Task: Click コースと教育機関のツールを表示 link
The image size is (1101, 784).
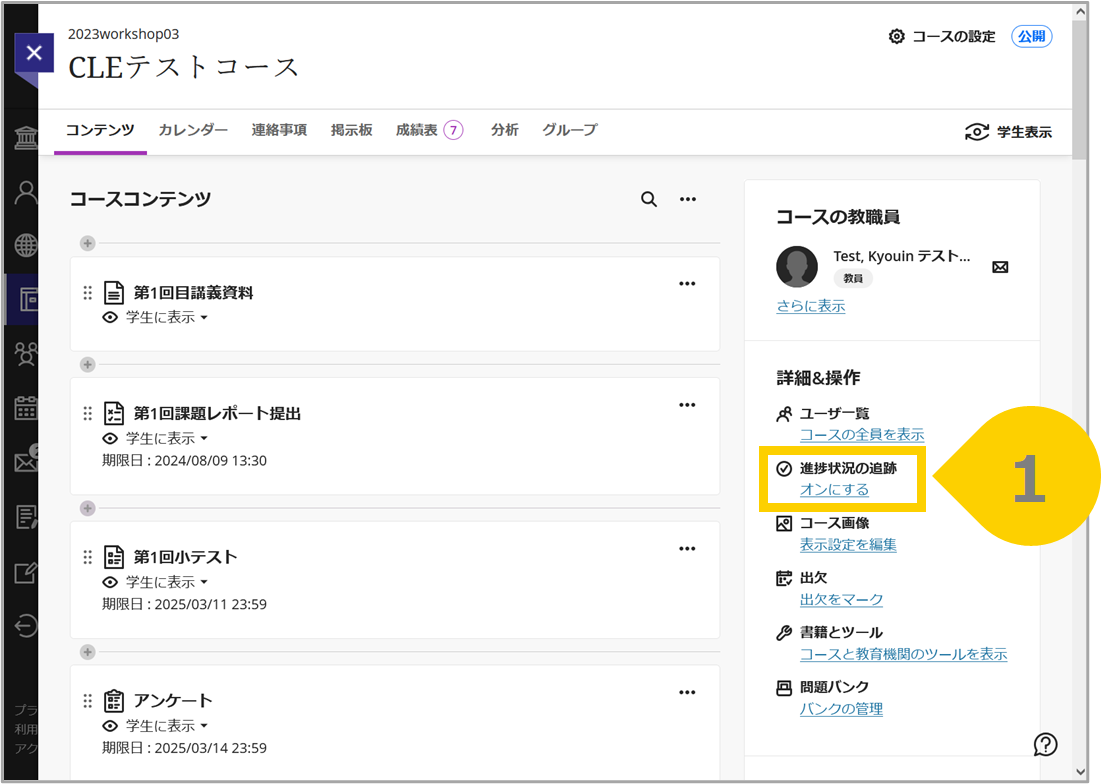Action: coord(903,654)
